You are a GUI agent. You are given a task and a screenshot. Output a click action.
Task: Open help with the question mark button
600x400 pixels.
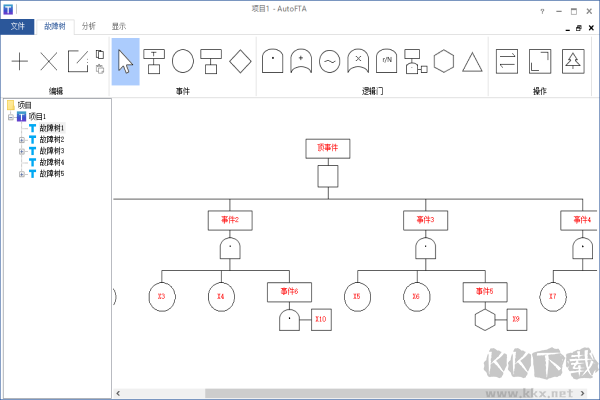[542, 10]
